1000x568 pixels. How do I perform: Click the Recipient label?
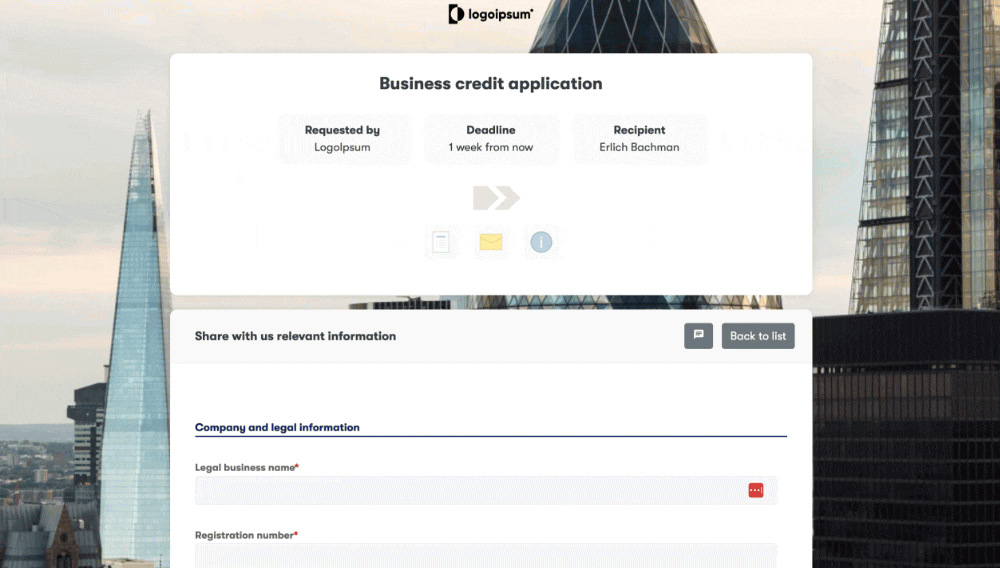click(x=639, y=130)
